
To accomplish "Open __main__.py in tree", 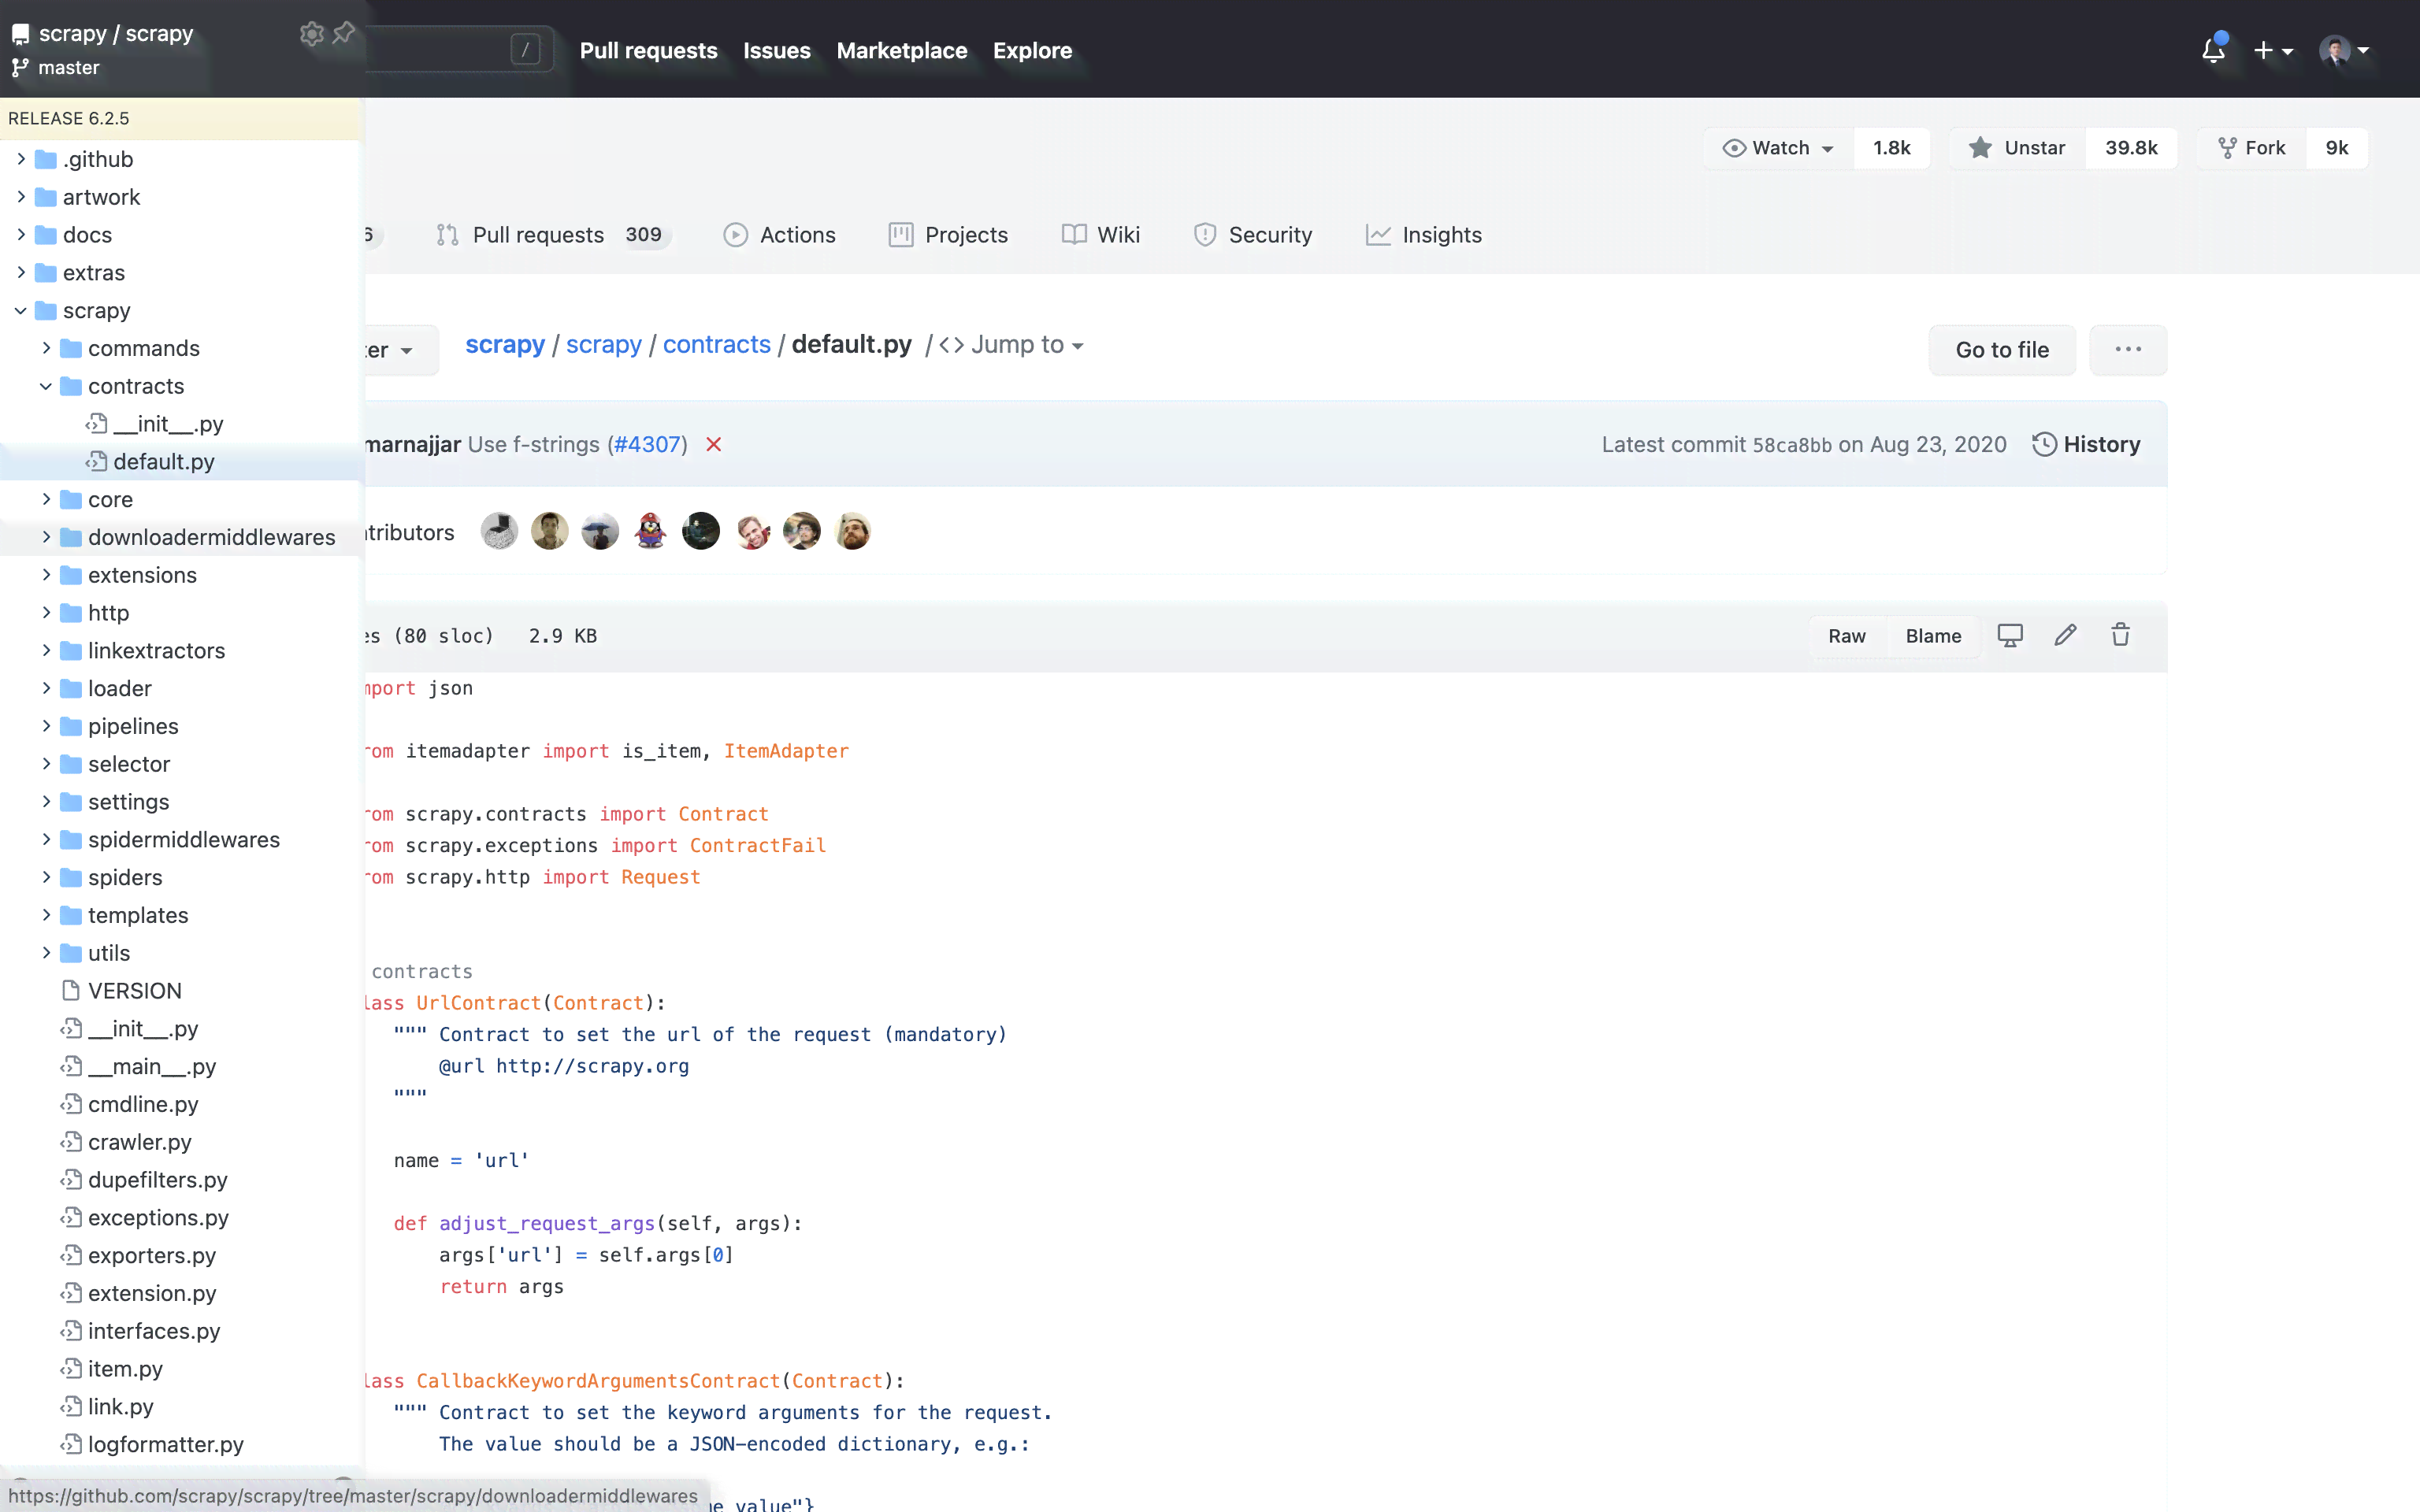I will pyautogui.click(x=151, y=1066).
